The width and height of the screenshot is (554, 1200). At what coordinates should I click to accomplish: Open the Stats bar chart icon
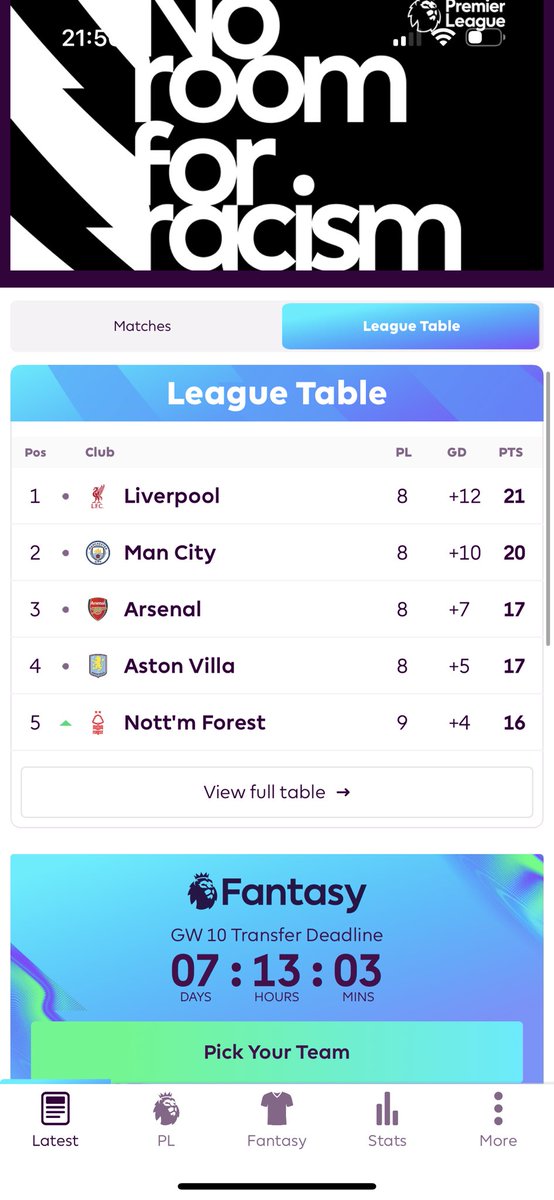(x=387, y=1109)
